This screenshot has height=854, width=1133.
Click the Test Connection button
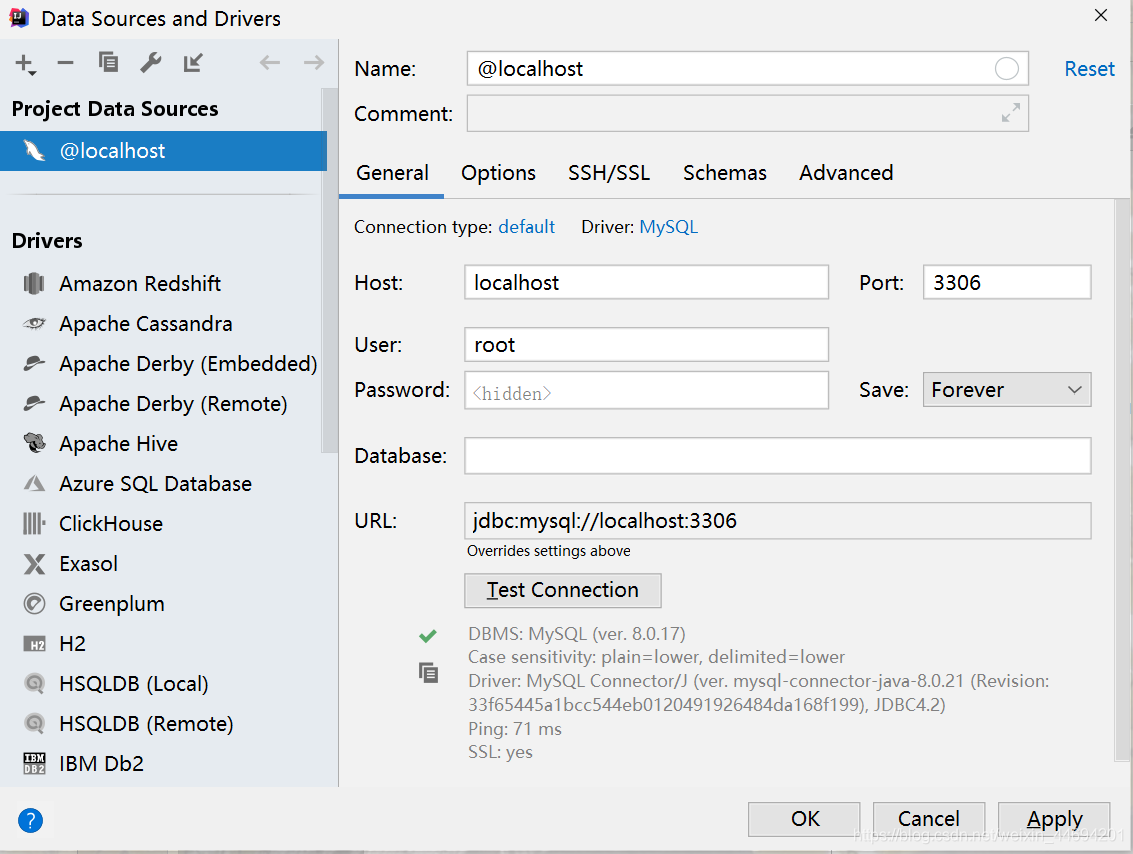coord(562,590)
